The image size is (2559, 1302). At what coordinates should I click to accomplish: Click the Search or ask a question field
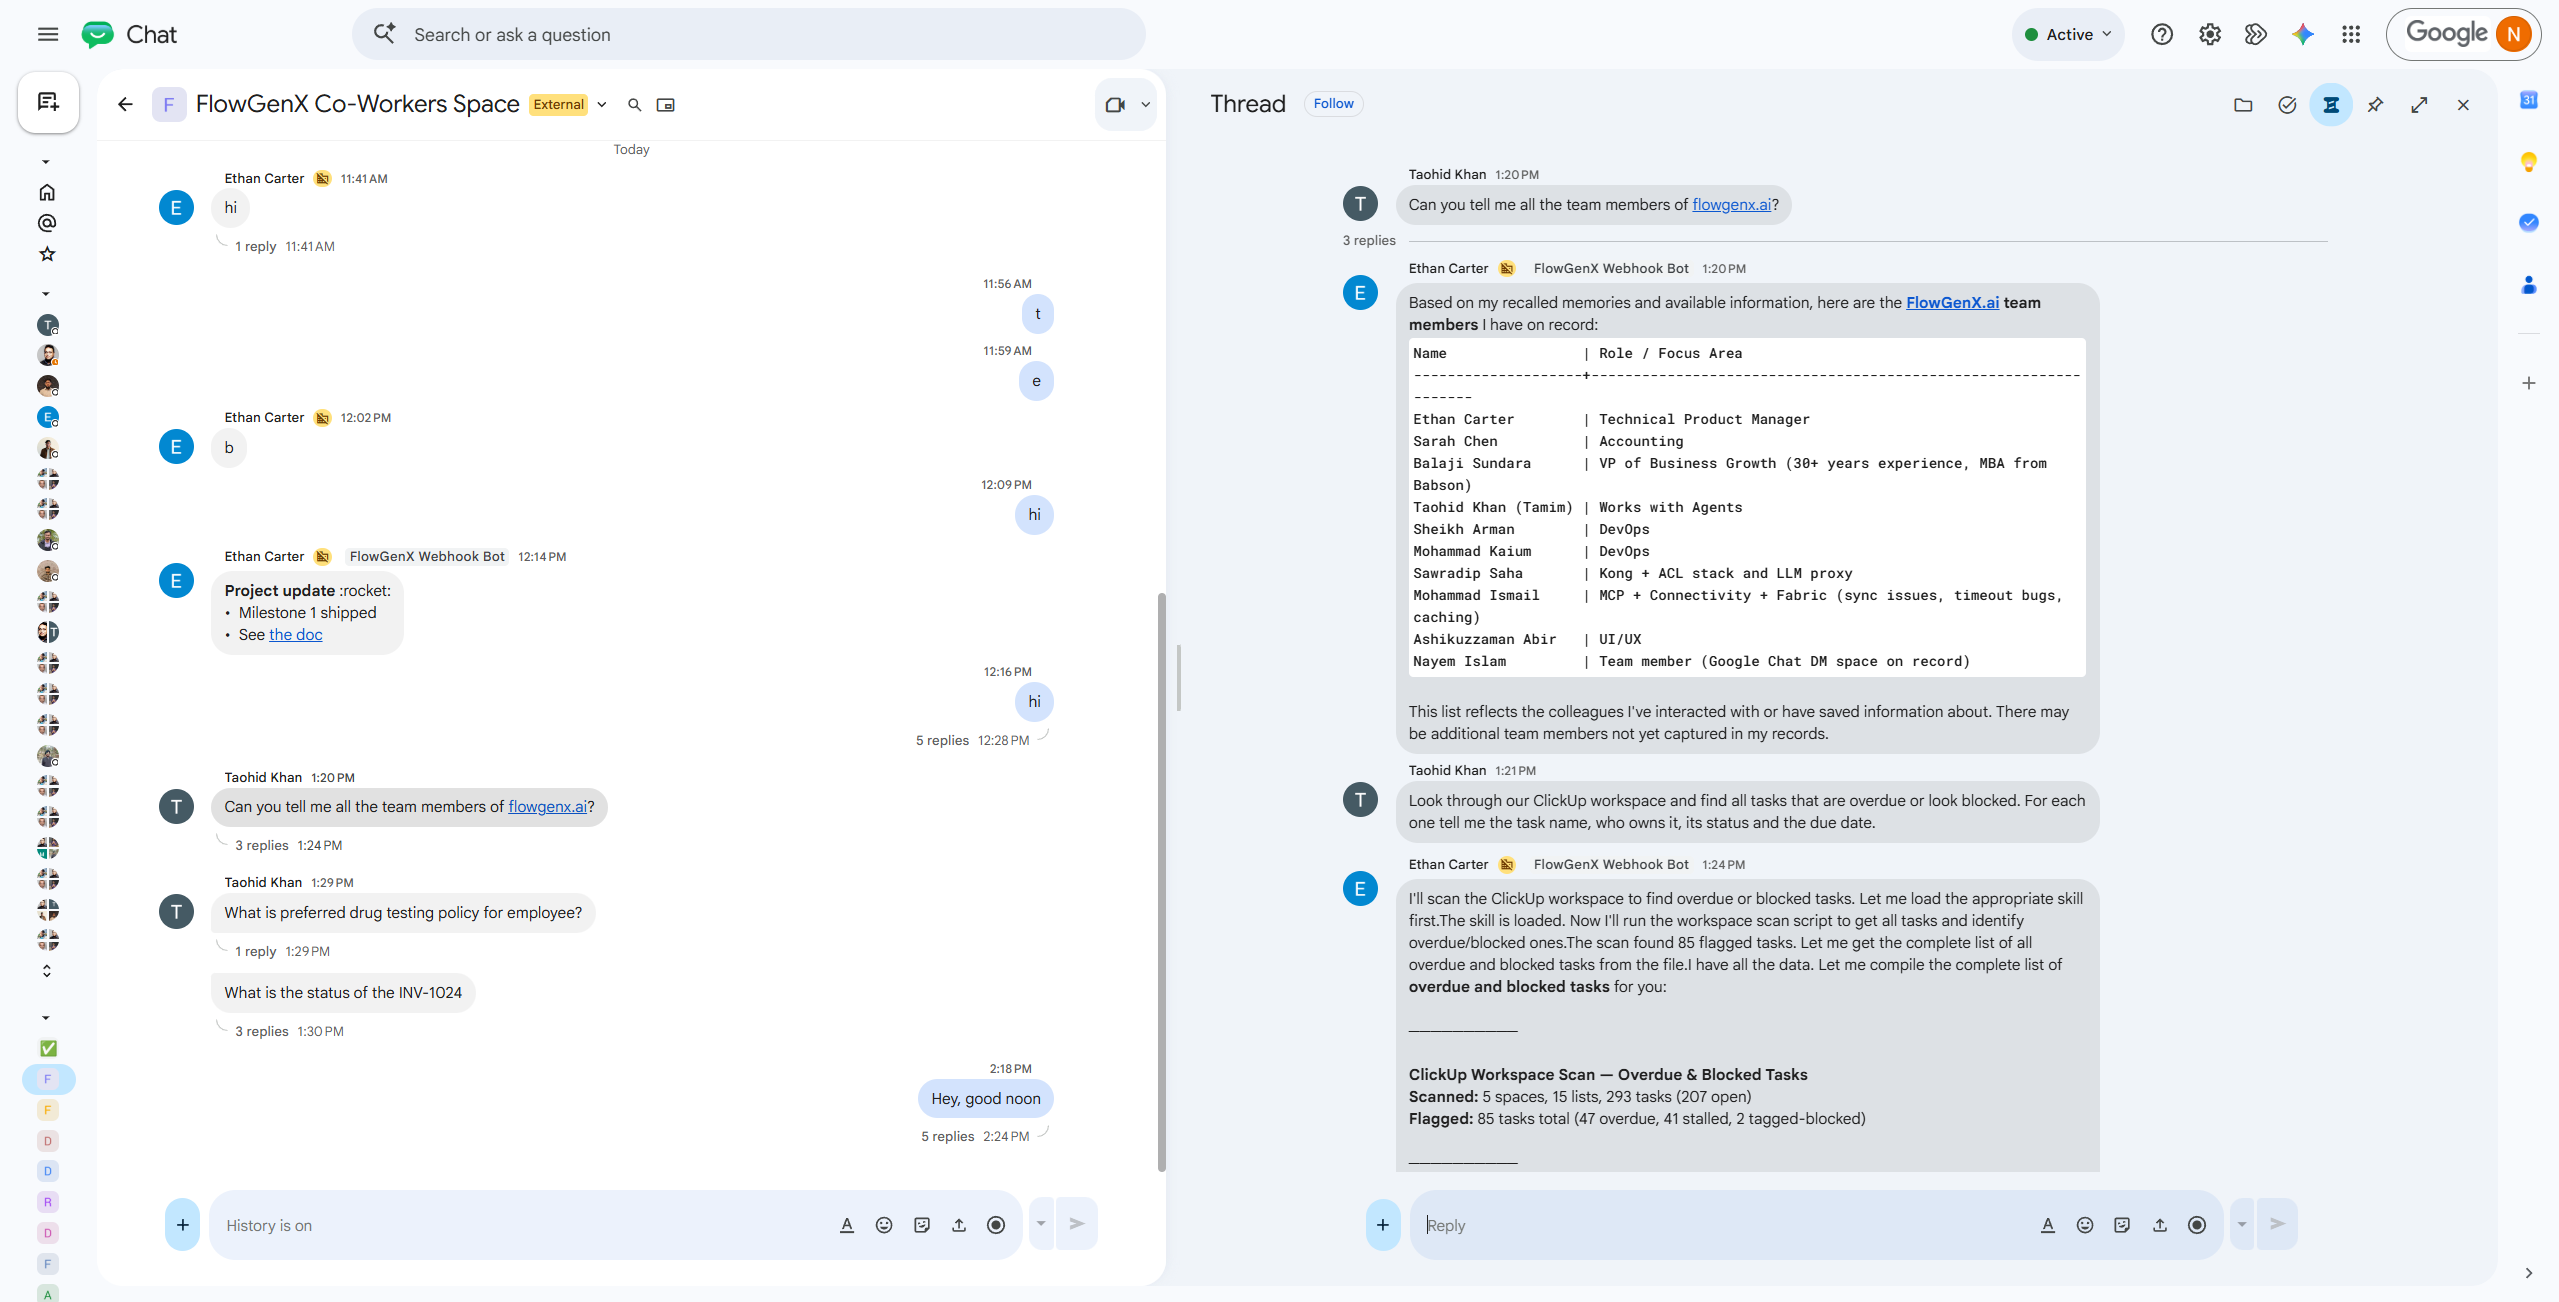pos(748,35)
